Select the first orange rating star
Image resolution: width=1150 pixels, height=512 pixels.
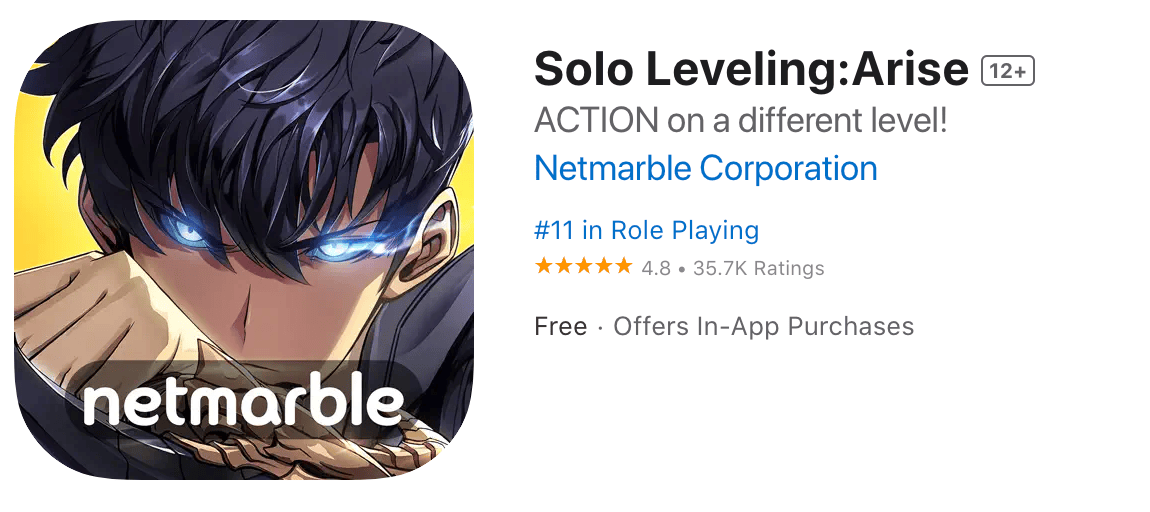coord(543,266)
